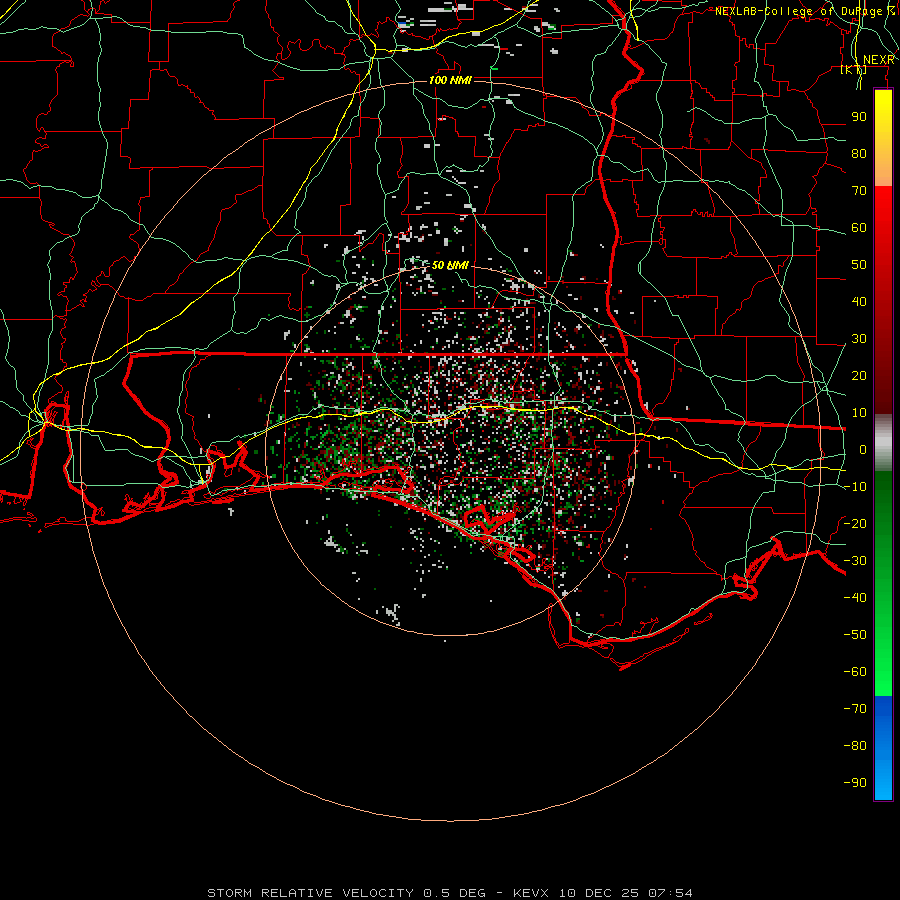
Task: Select the "70" value on the velocity scale
Action: click(x=859, y=191)
